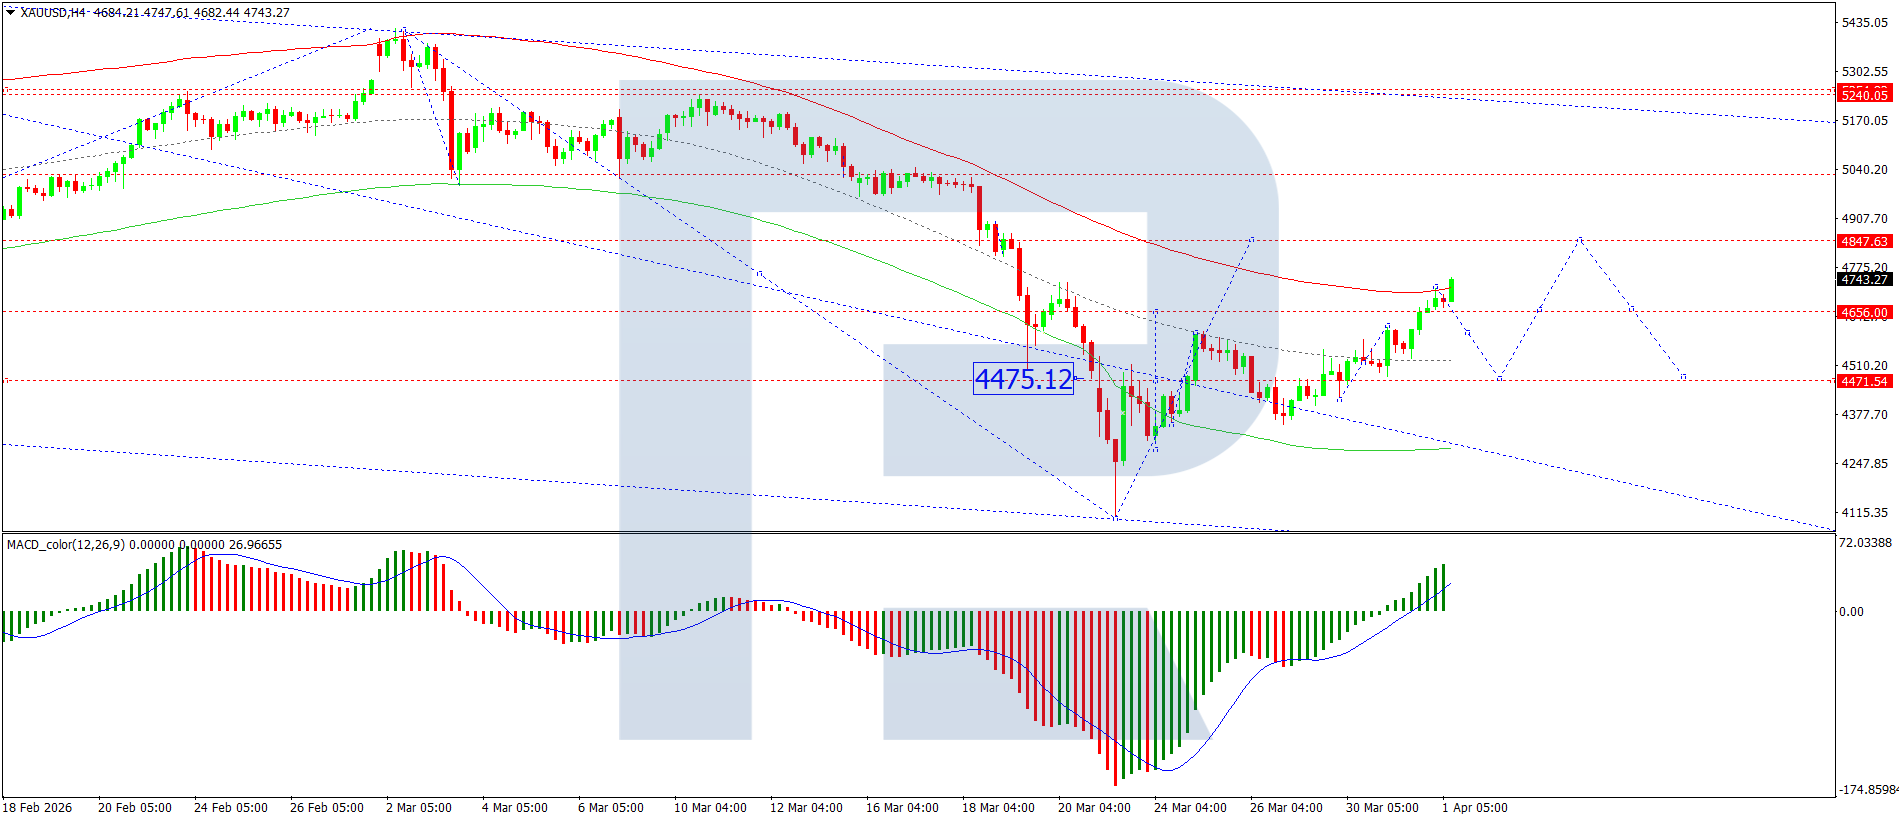Click the 72.03388 MACD scale value
The image size is (1899, 820).
tap(1866, 543)
